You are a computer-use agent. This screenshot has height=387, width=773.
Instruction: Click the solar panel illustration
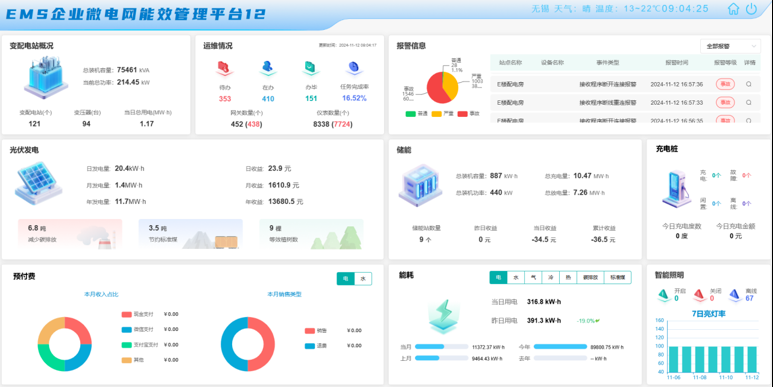click(x=38, y=182)
